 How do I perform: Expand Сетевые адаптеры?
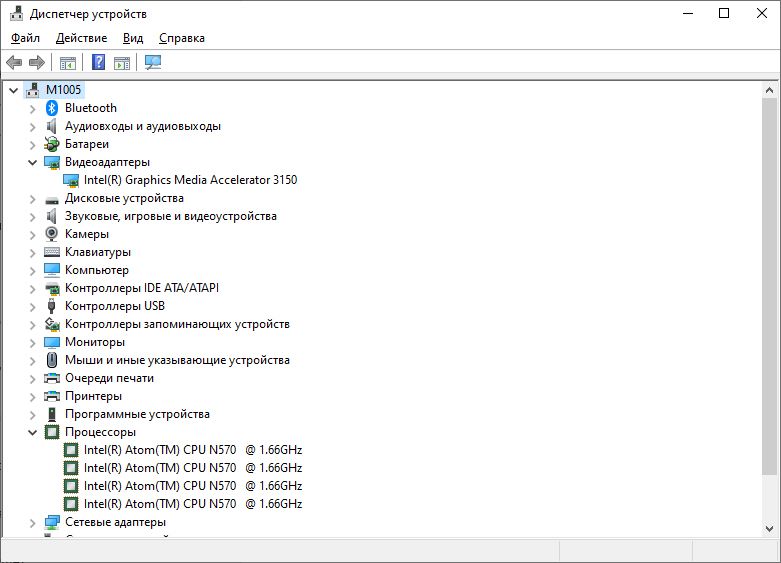pos(32,523)
